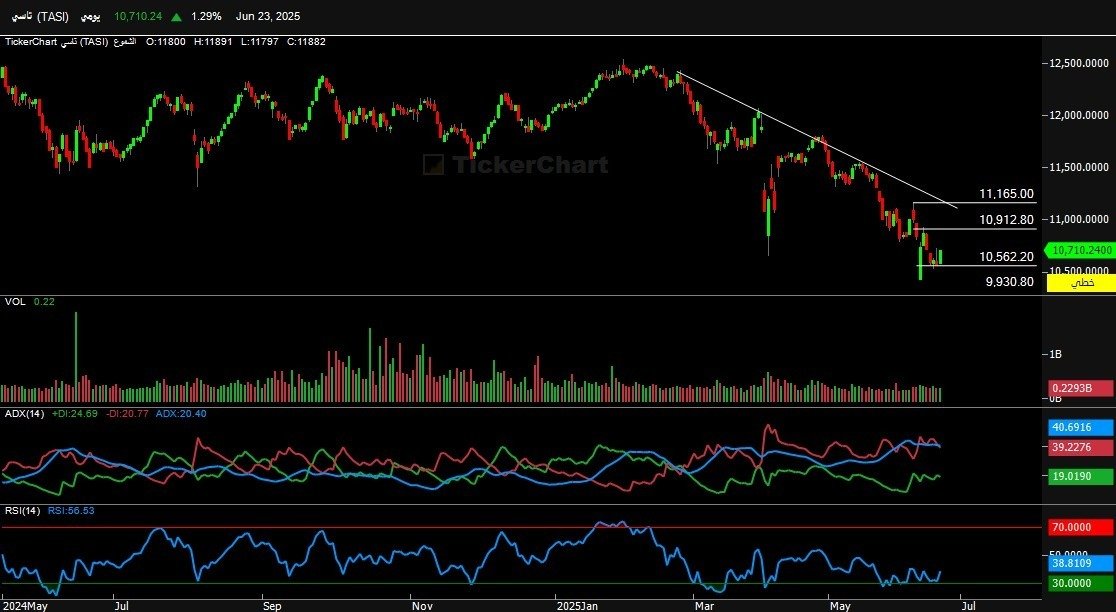Click the green 19.0190 value tag
The image size is (1116, 612).
1080,476
